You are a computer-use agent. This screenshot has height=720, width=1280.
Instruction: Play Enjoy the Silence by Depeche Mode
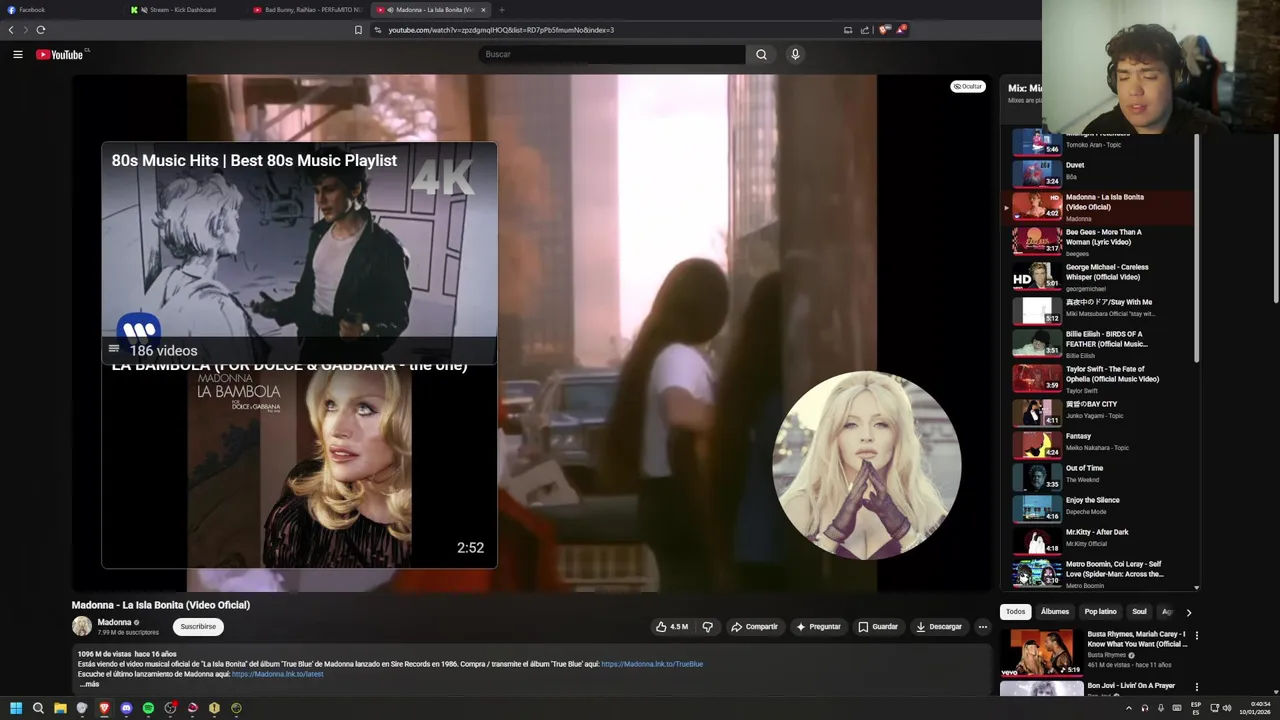[1097, 508]
